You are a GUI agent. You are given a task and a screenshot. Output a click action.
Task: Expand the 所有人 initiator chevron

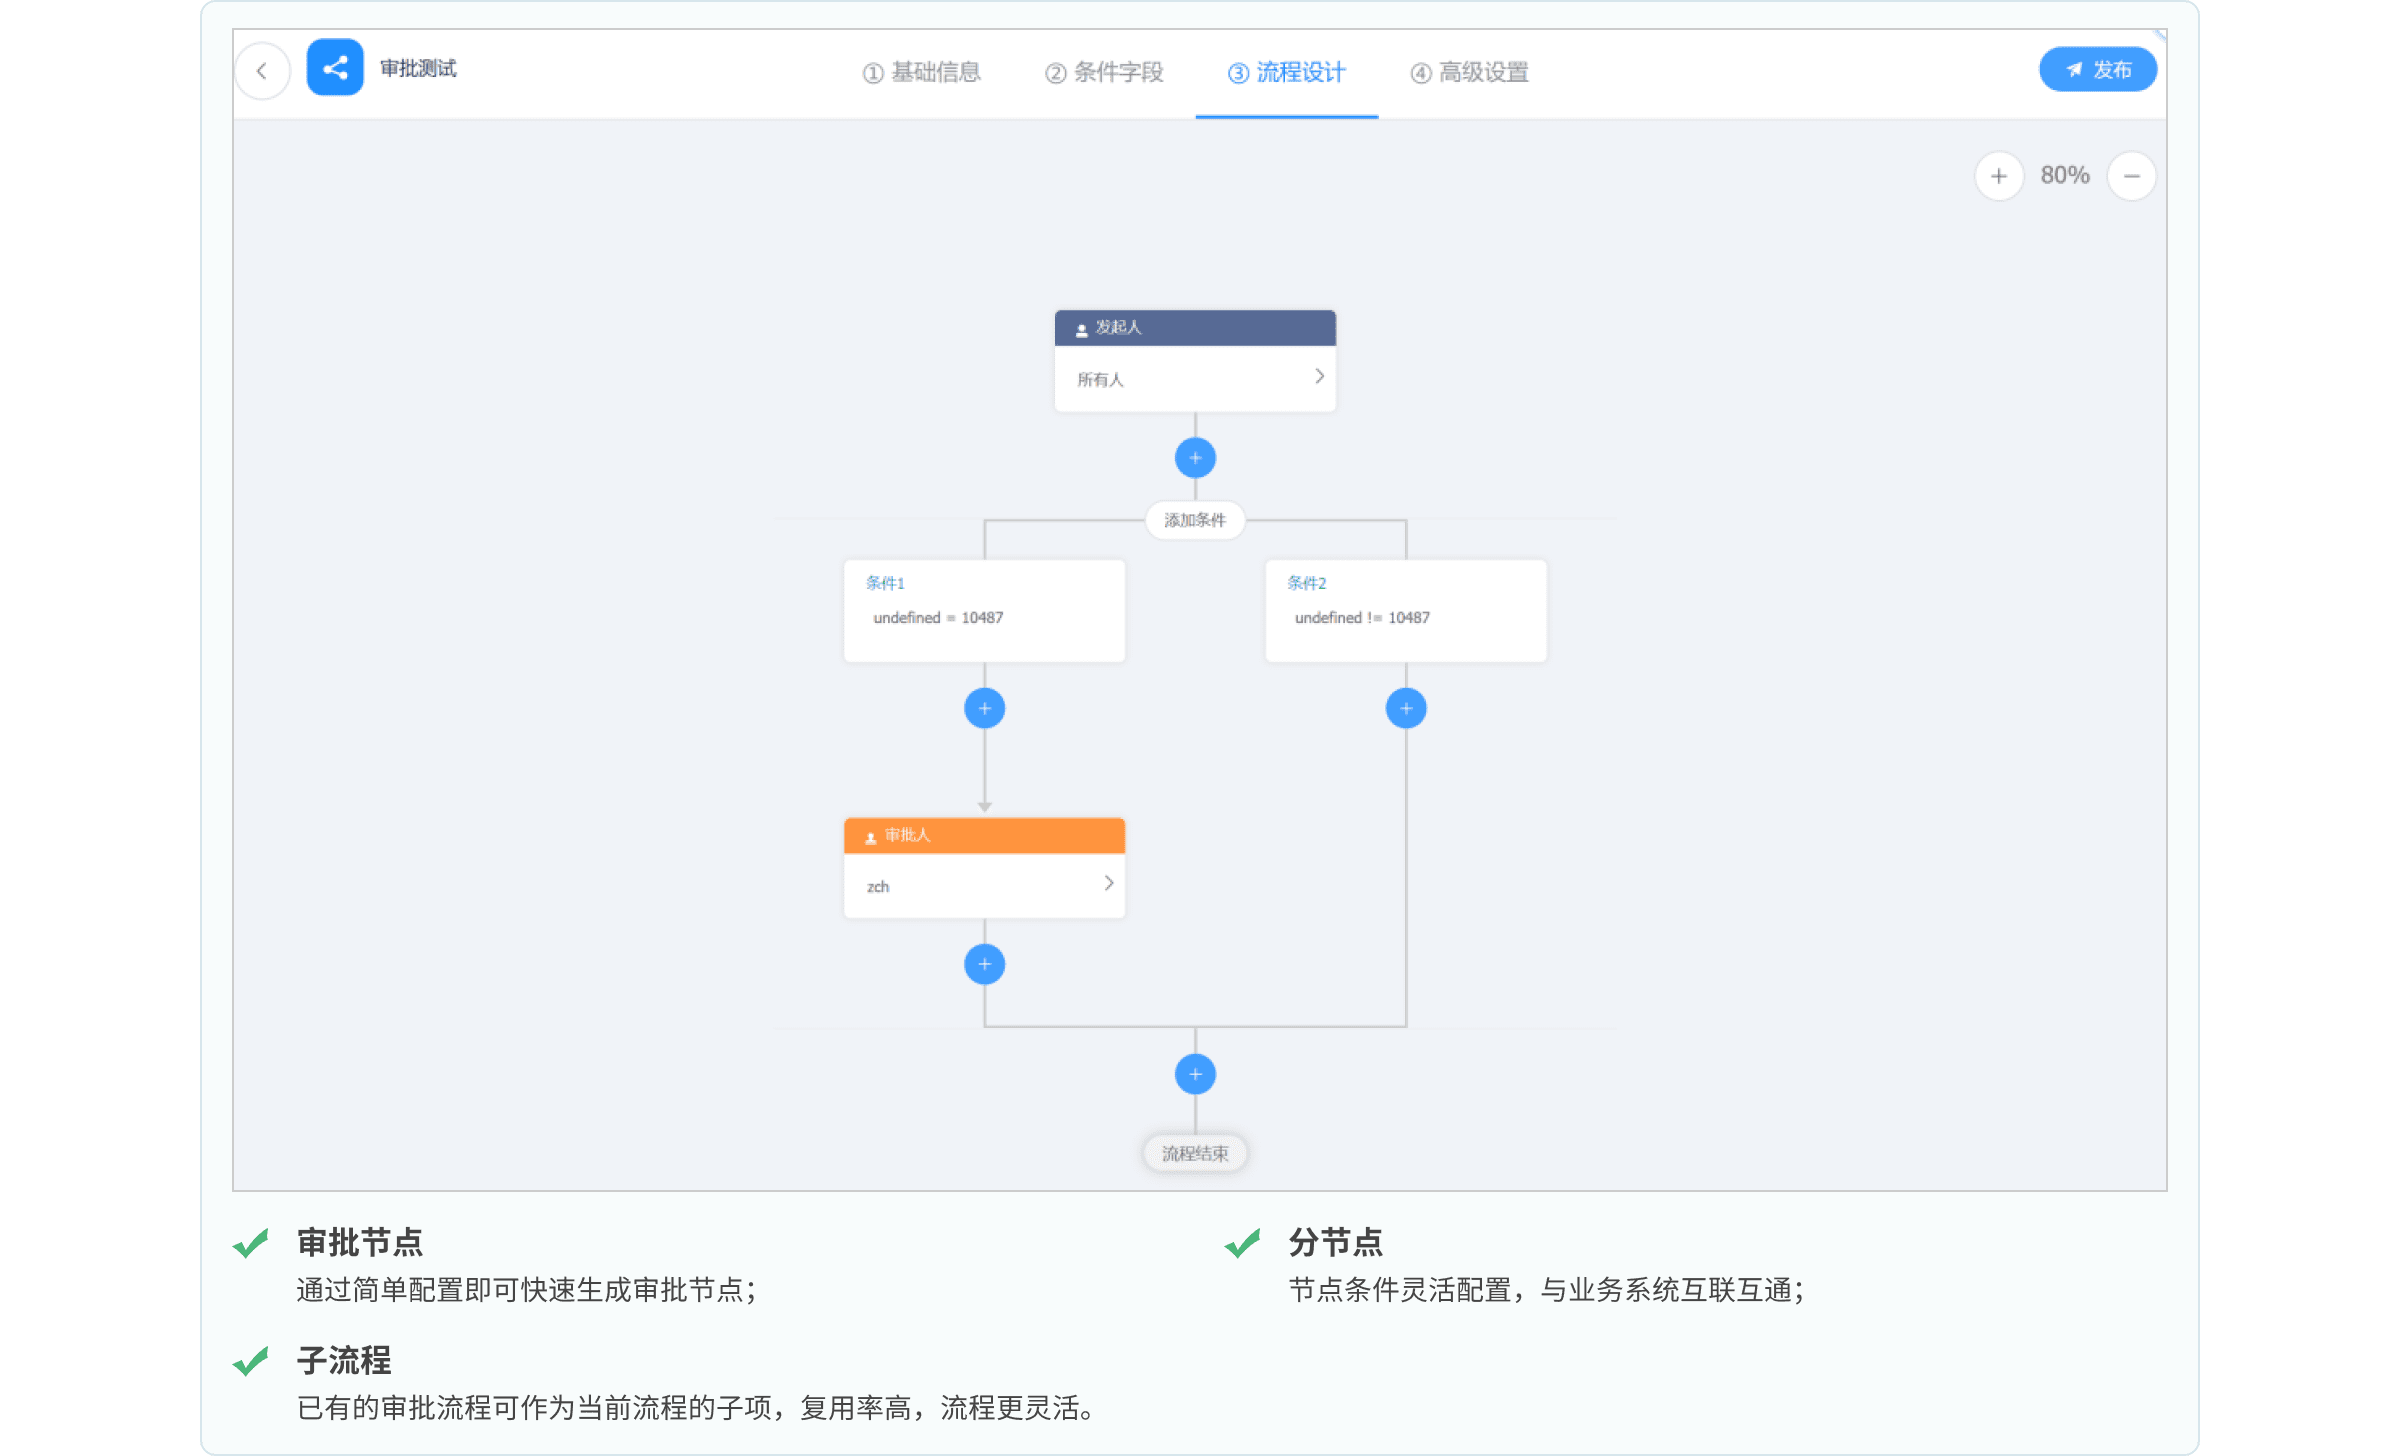click(1319, 377)
